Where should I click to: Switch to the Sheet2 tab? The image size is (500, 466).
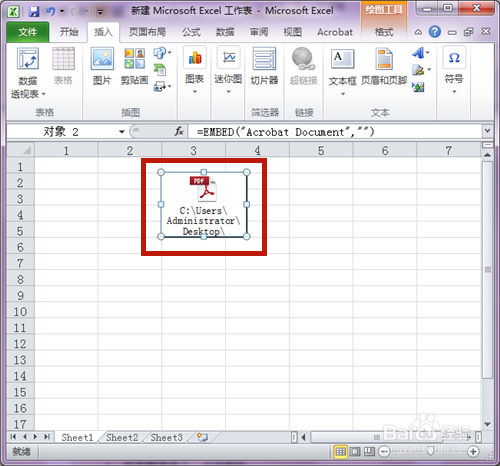(122, 437)
